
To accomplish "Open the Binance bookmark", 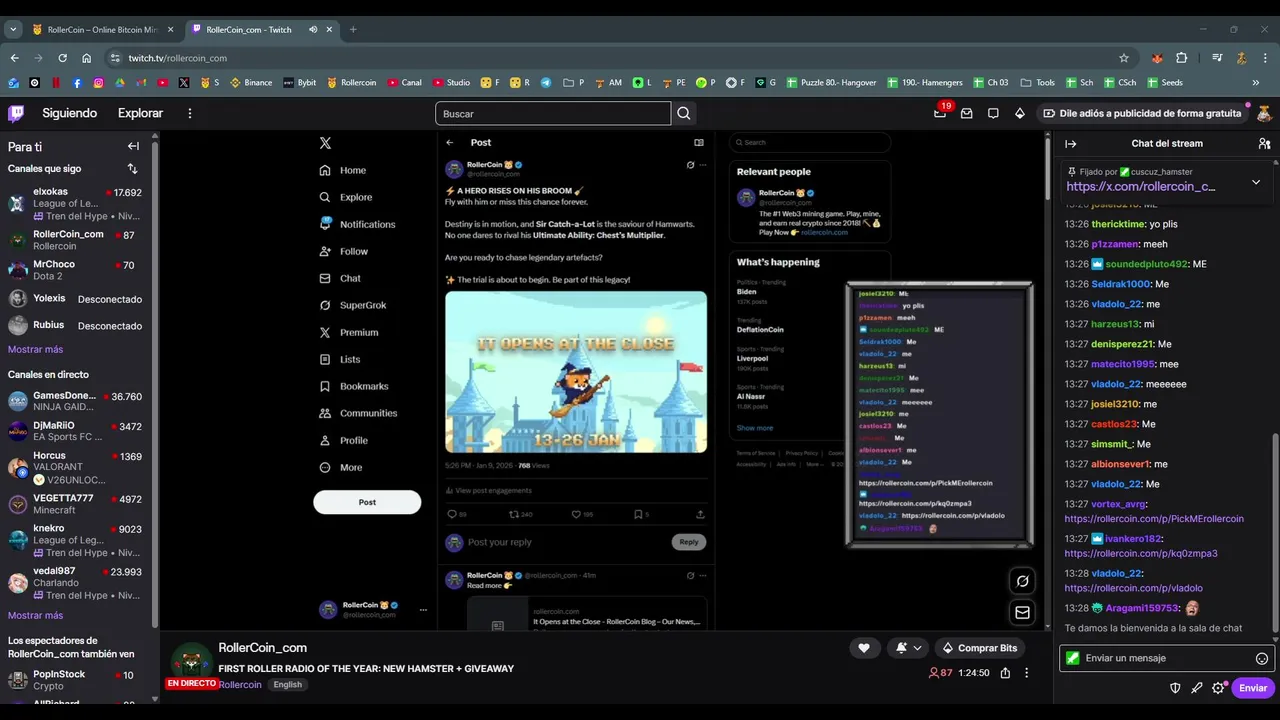I will point(251,82).
